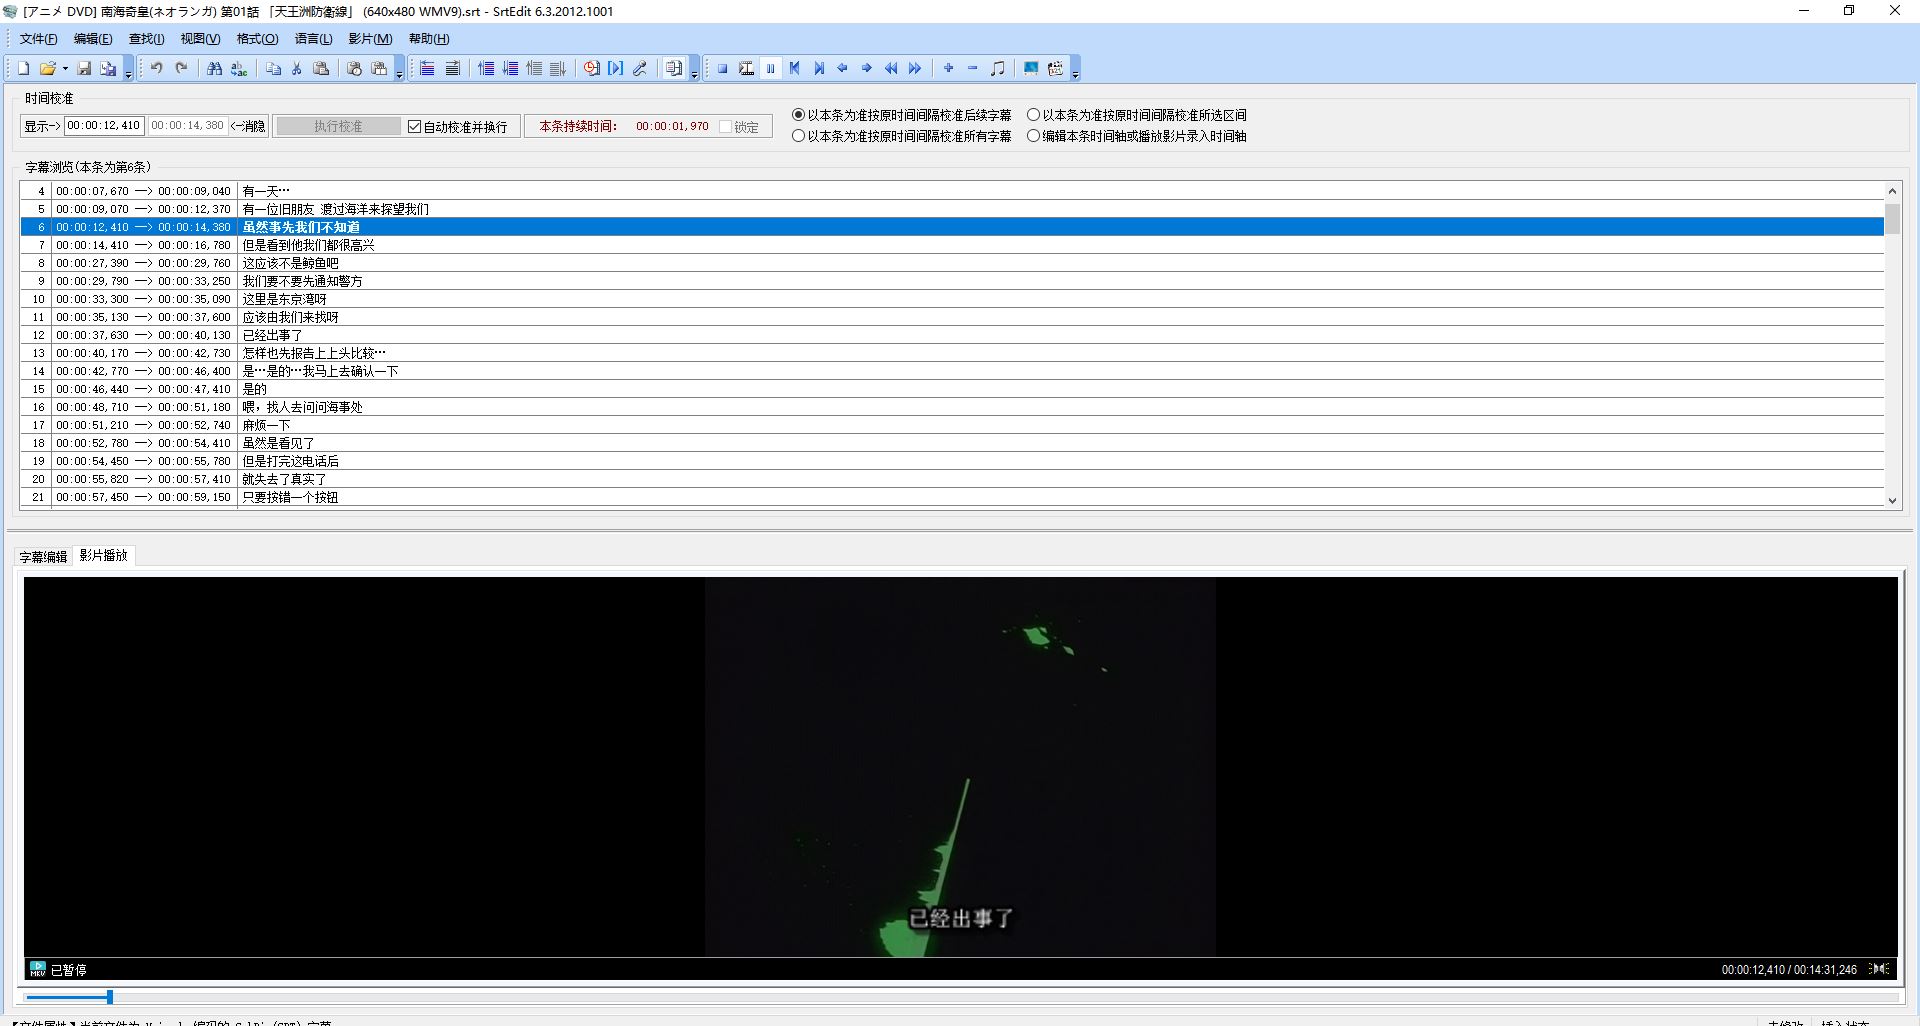Jump to previous subtitle with skip-back icon

pyautogui.click(x=795, y=68)
